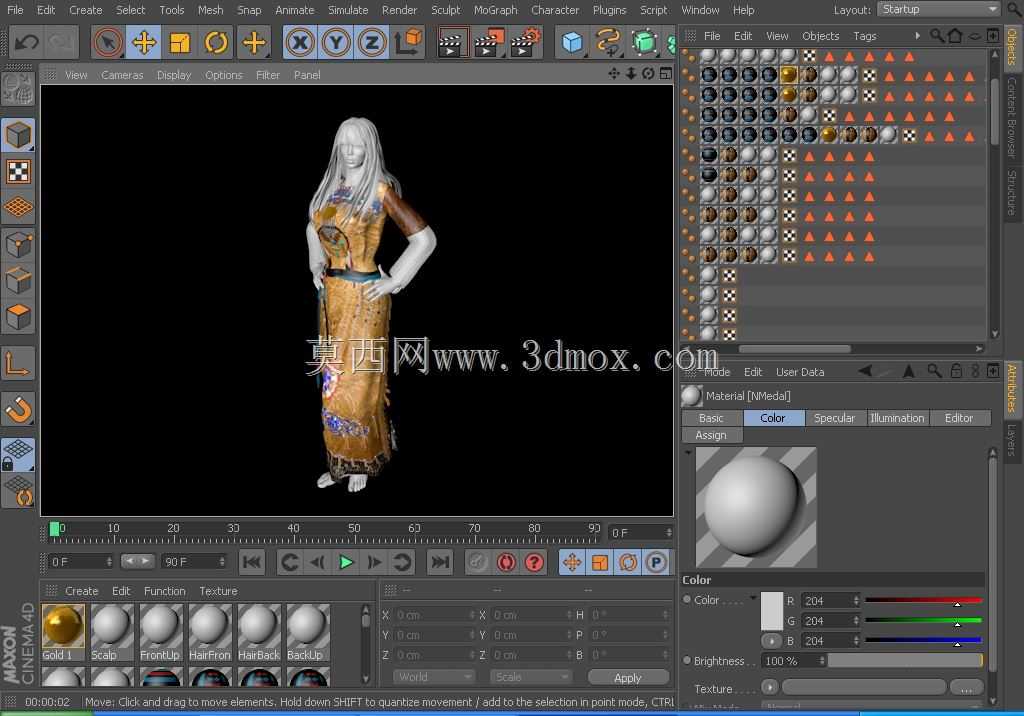The height and width of the screenshot is (716, 1024).
Task: Play the animation forward
Action: [346, 562]
